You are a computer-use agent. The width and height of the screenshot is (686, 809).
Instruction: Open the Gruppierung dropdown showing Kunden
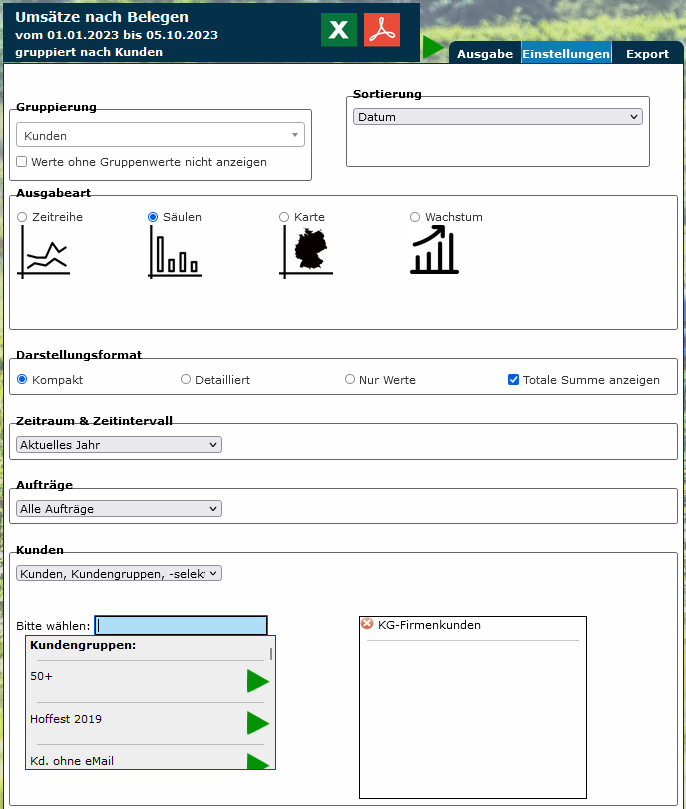click(160, 135)
